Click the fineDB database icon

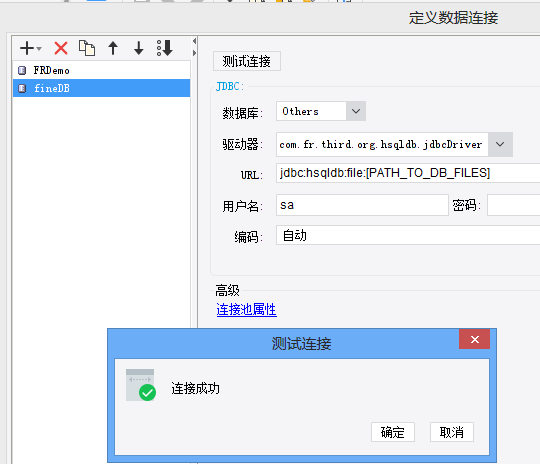tap(22, 89)
